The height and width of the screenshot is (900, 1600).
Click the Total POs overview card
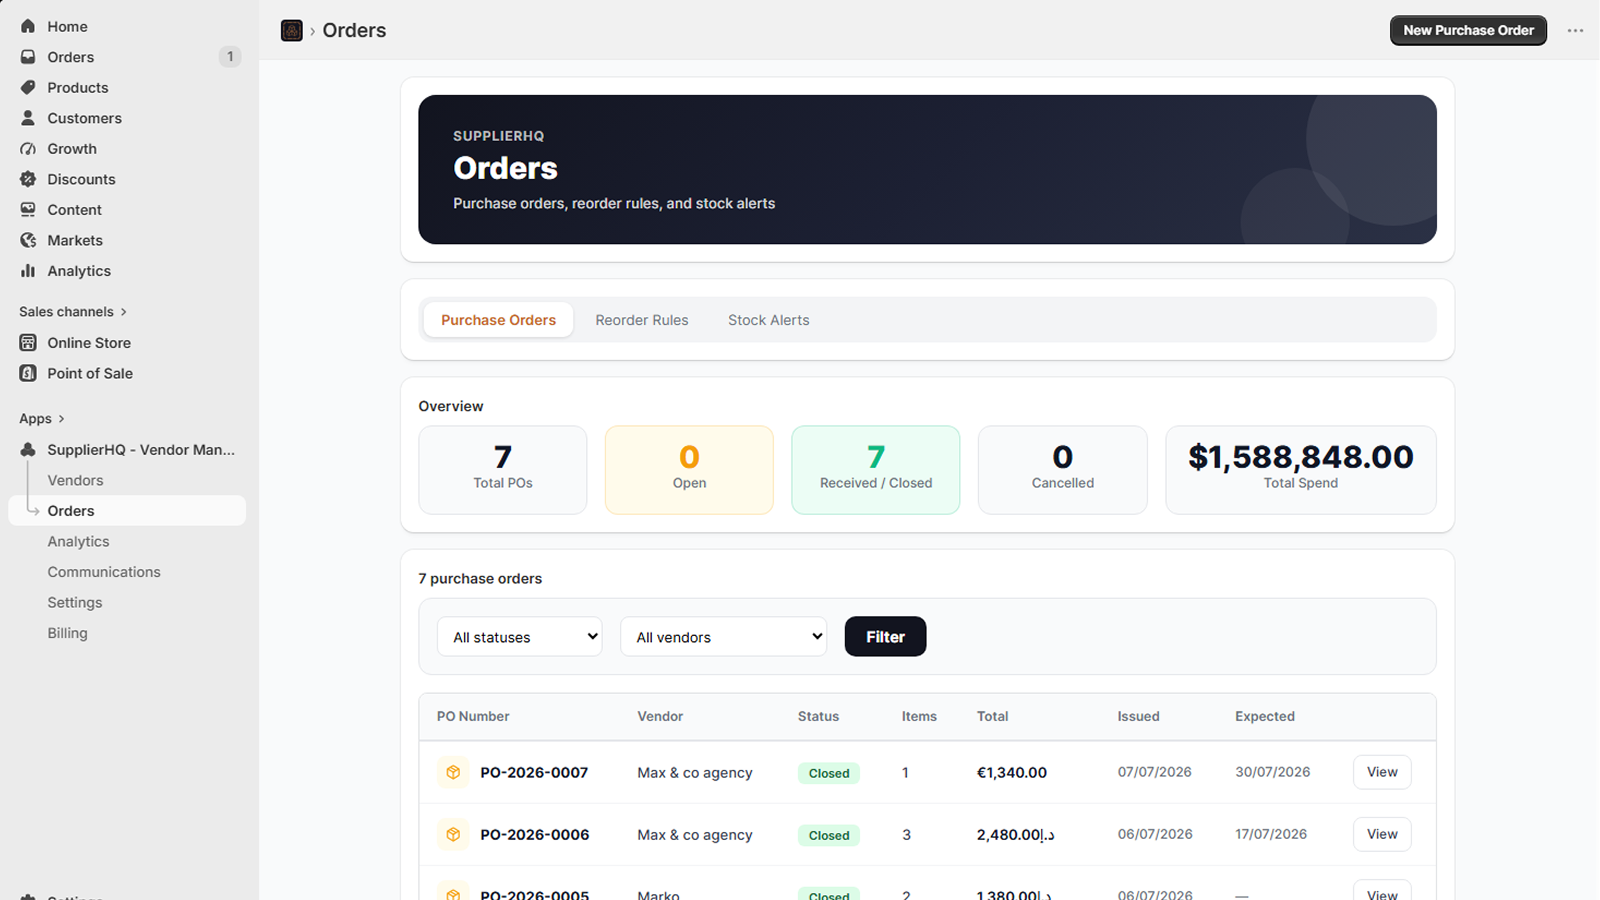click(x=503, y=470)
